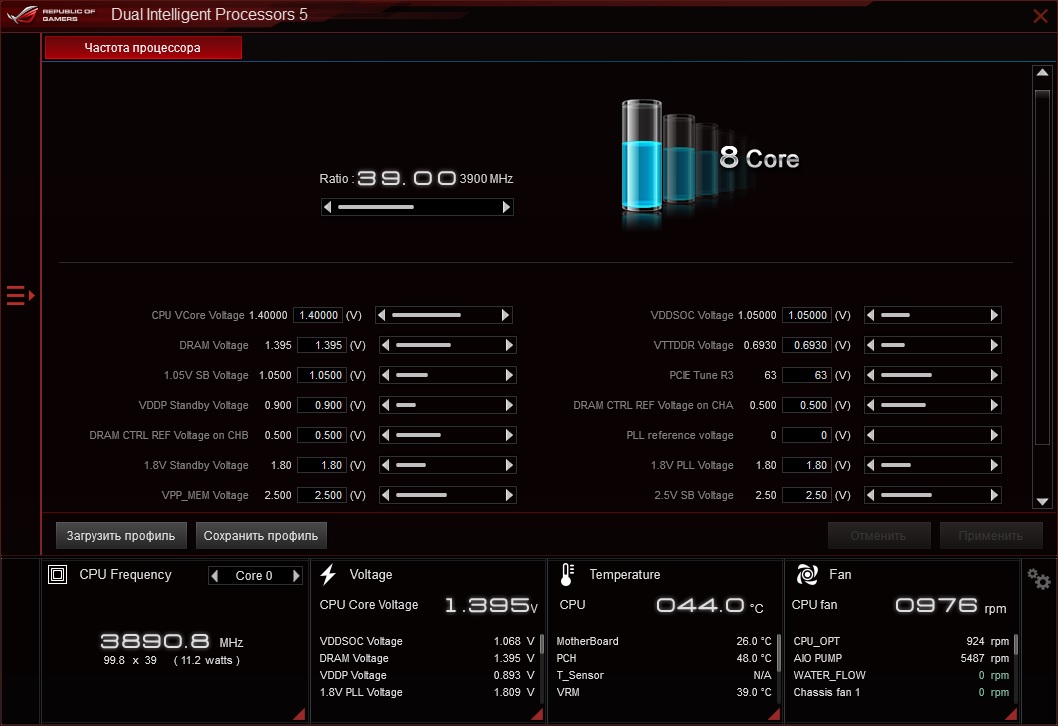Increase VDDSOC Voltage with right arrow
The height and width of the screenshot is (726, 1058).
(994, 315)
